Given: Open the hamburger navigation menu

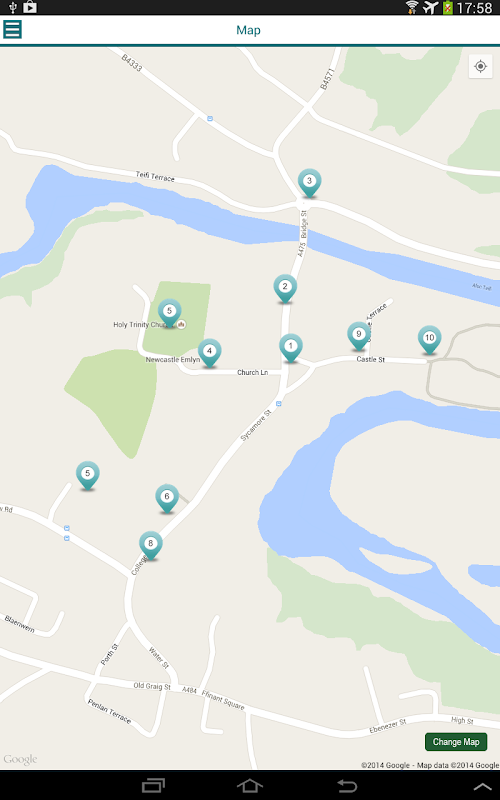Looking at the screenshot, I should point(12,29).
